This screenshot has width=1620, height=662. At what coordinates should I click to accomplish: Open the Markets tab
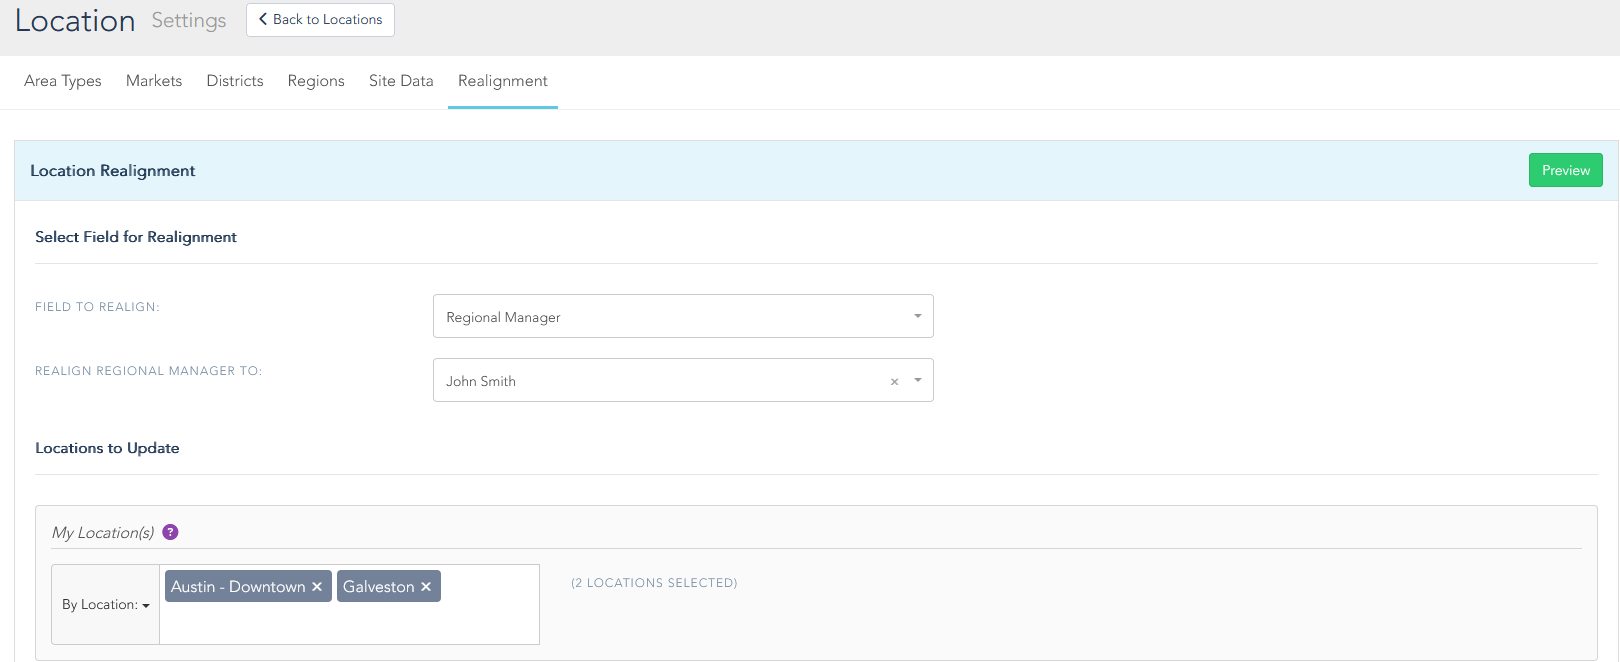[154, 81]
